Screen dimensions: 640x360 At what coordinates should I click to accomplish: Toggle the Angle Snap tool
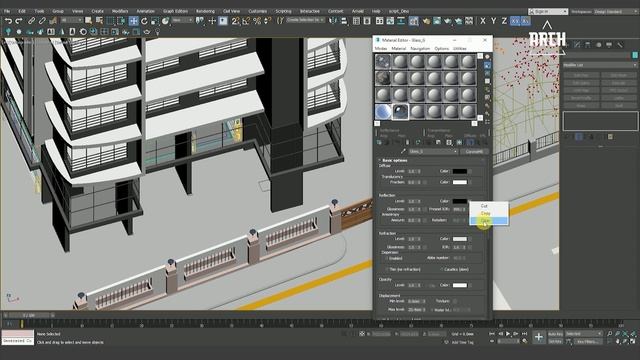(246, 21)
